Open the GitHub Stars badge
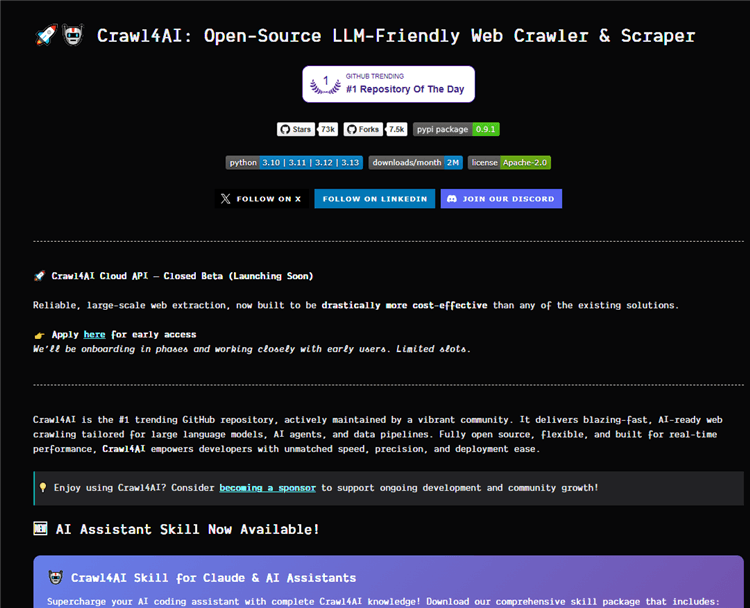750x608 pixels. point(296,129)
